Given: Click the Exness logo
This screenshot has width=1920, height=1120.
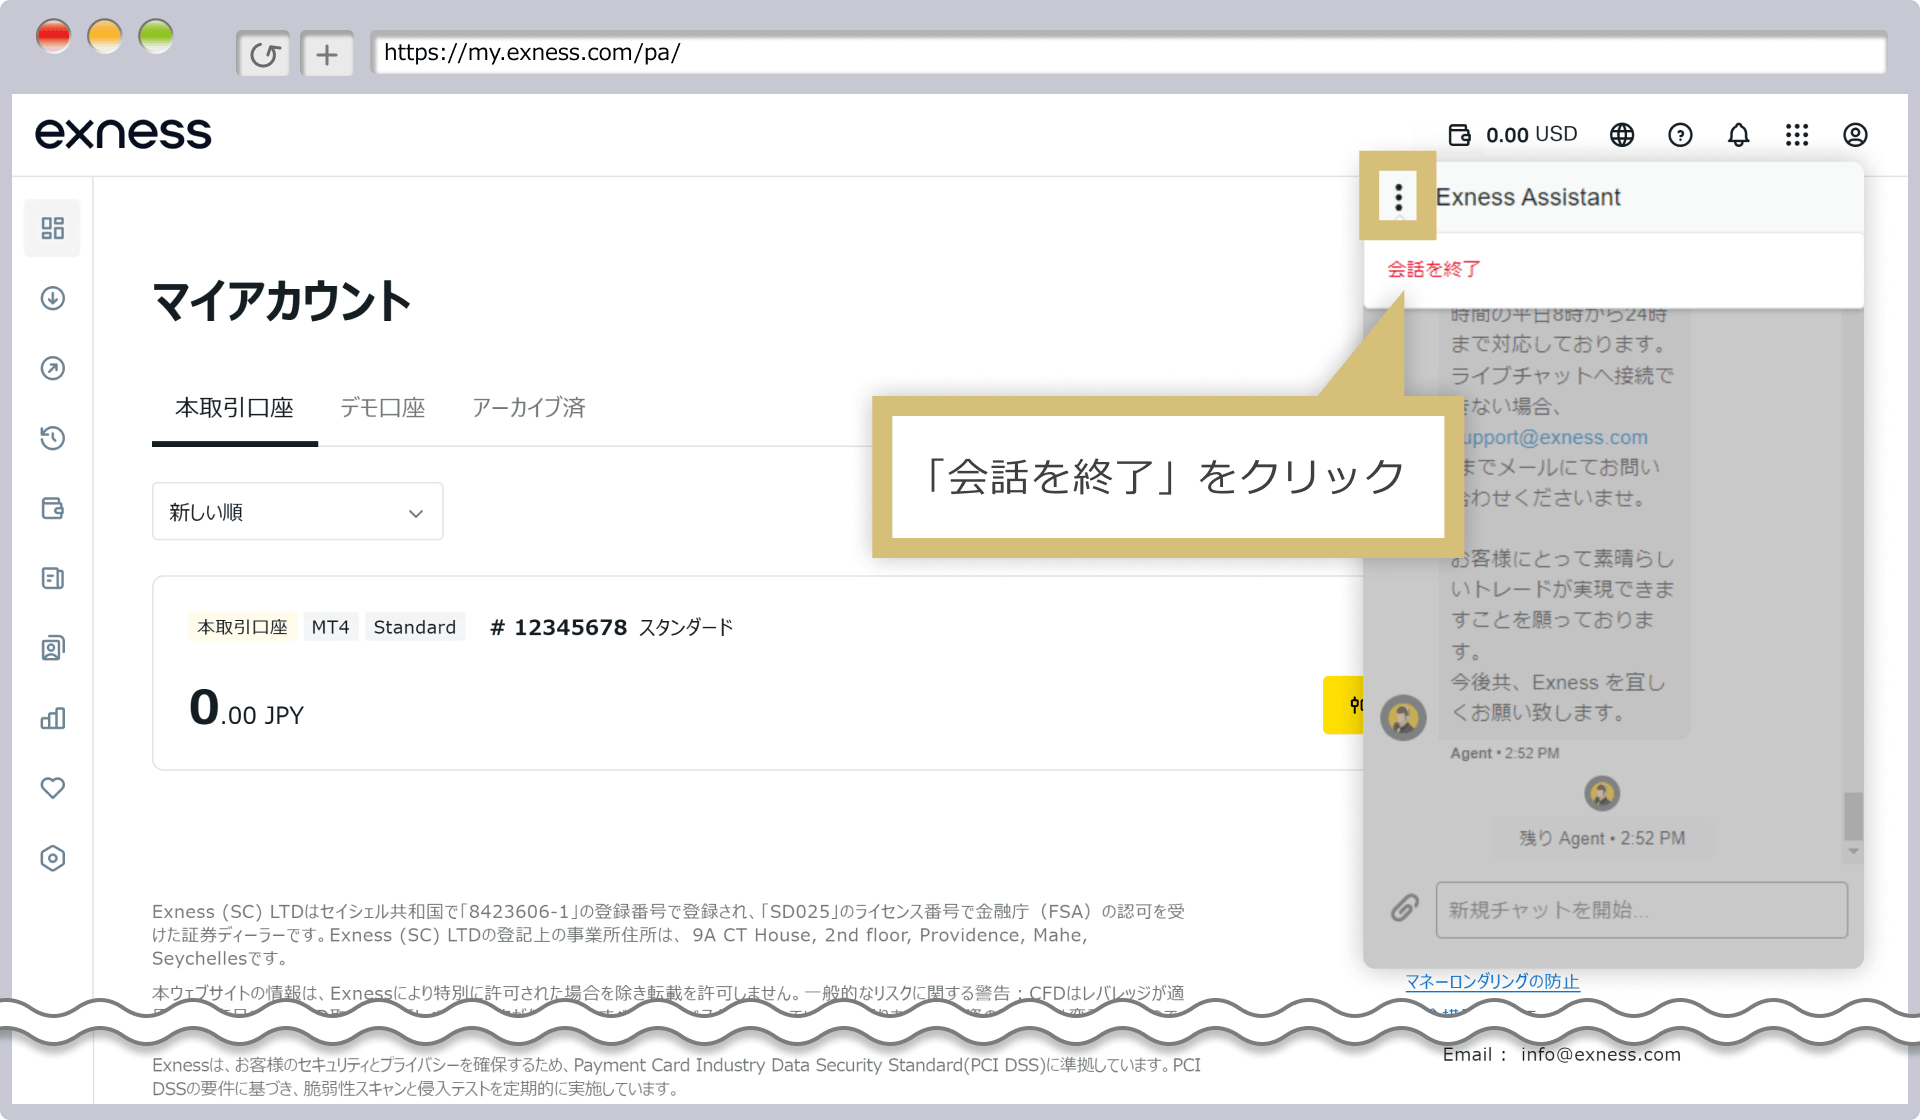Looking at the screenshot, I should 123,134.
